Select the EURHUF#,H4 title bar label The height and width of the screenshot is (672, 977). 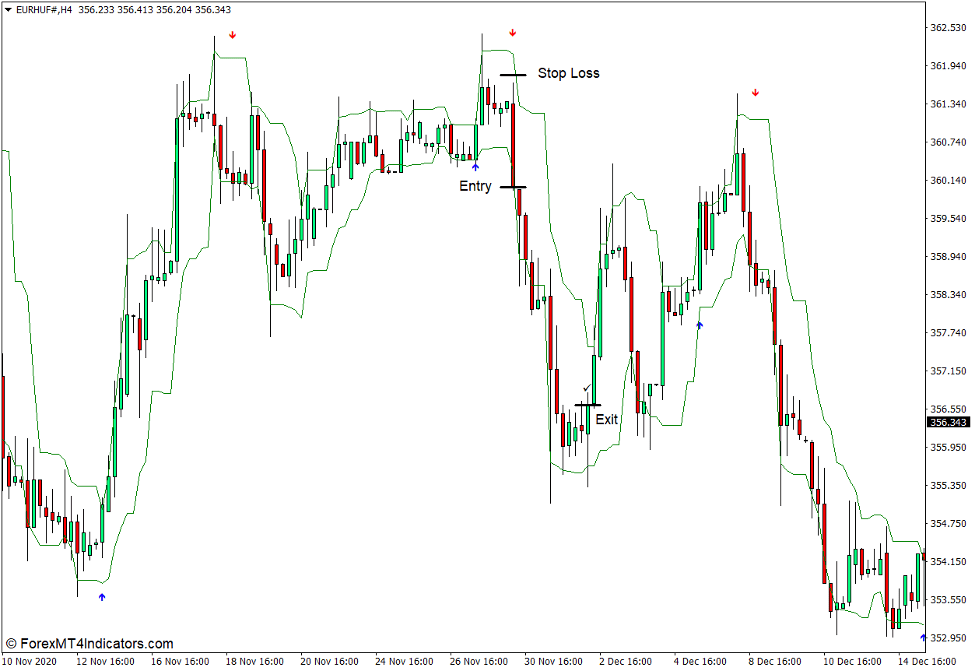[45, 8]
